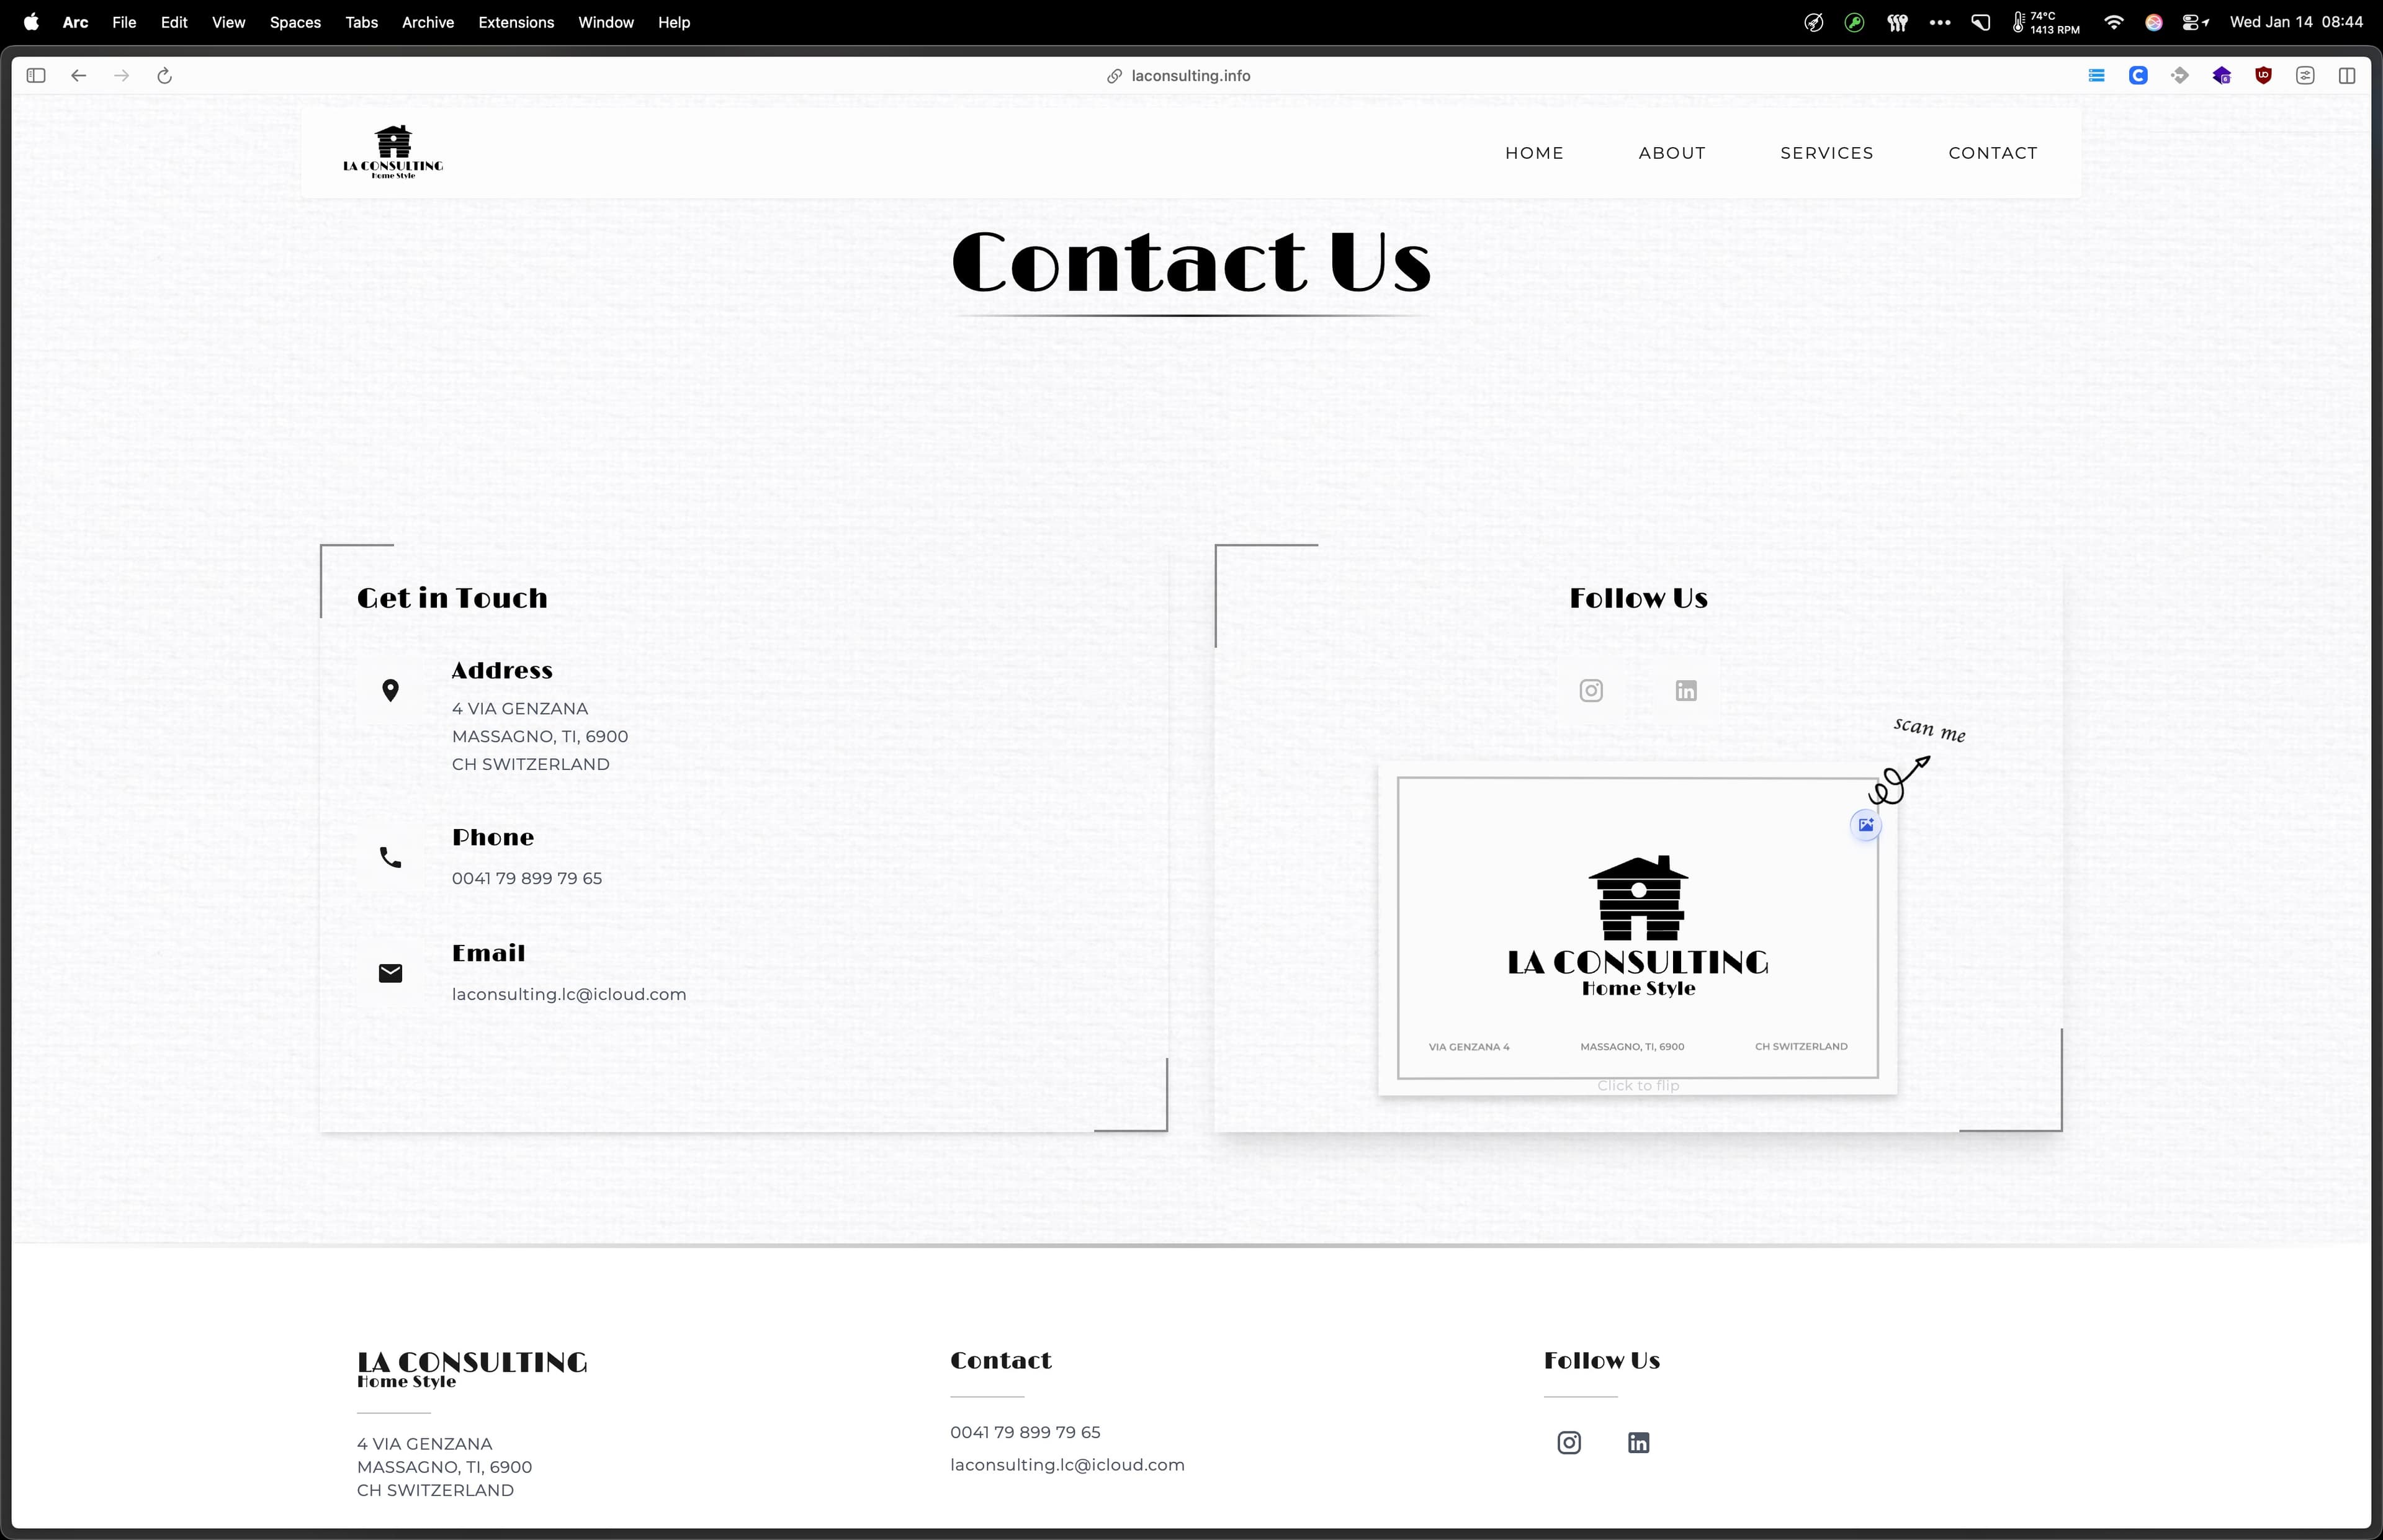Click the footer email address
Screen dimensions: 2383x1540
click(1067, 1465)
